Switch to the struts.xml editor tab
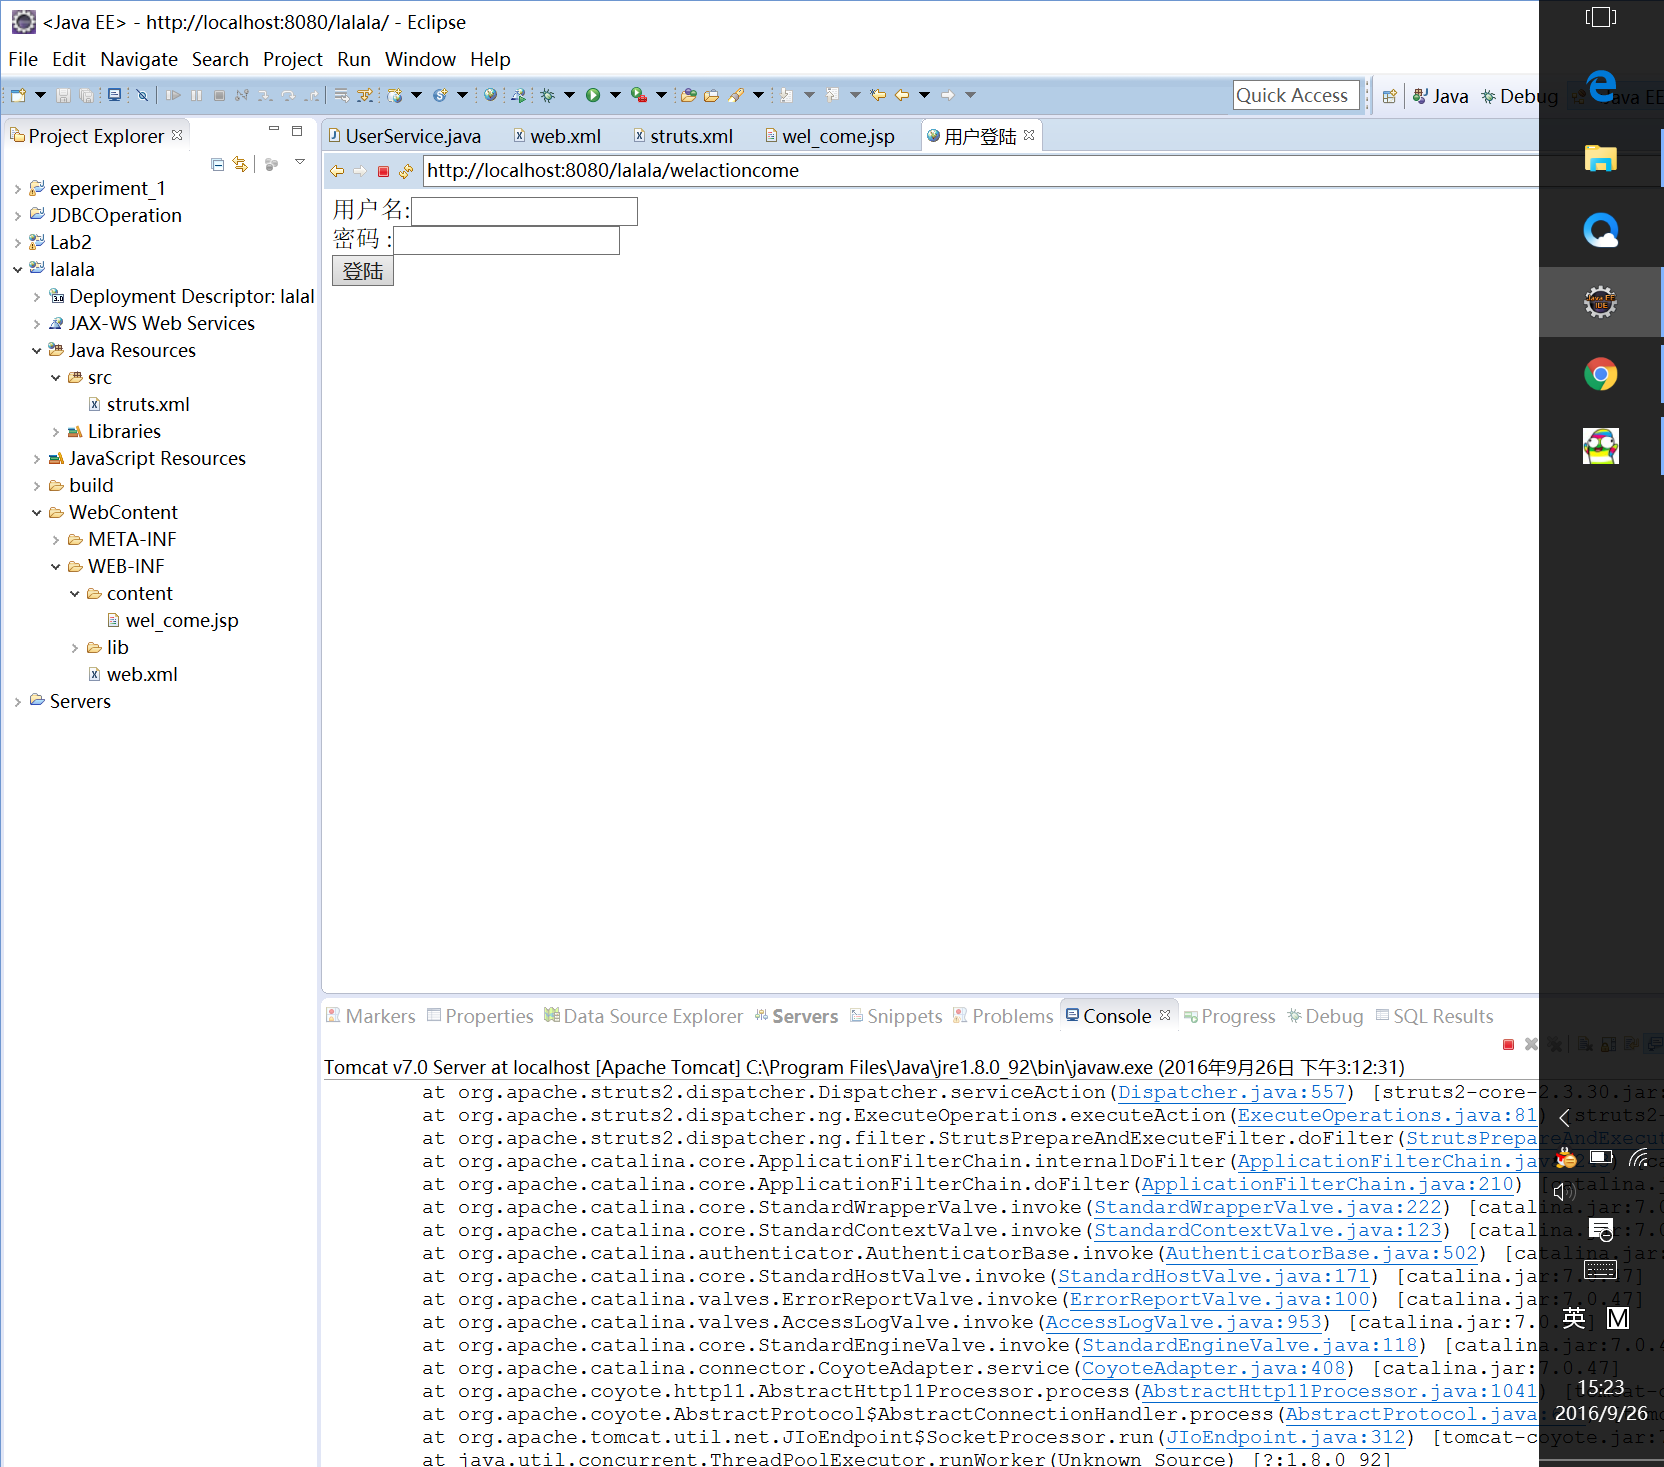This screenshot has width=1664, height=1467. coord(683,136)
